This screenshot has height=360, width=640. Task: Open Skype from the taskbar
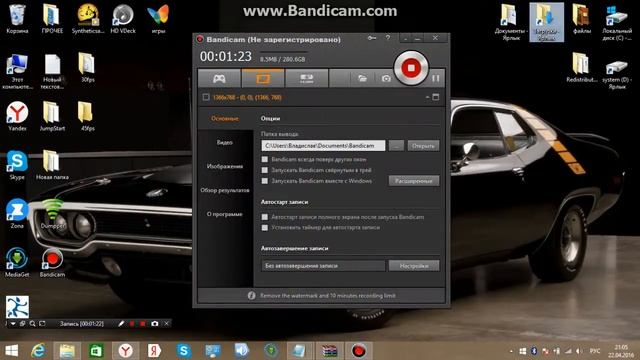[x=184, y=351]
